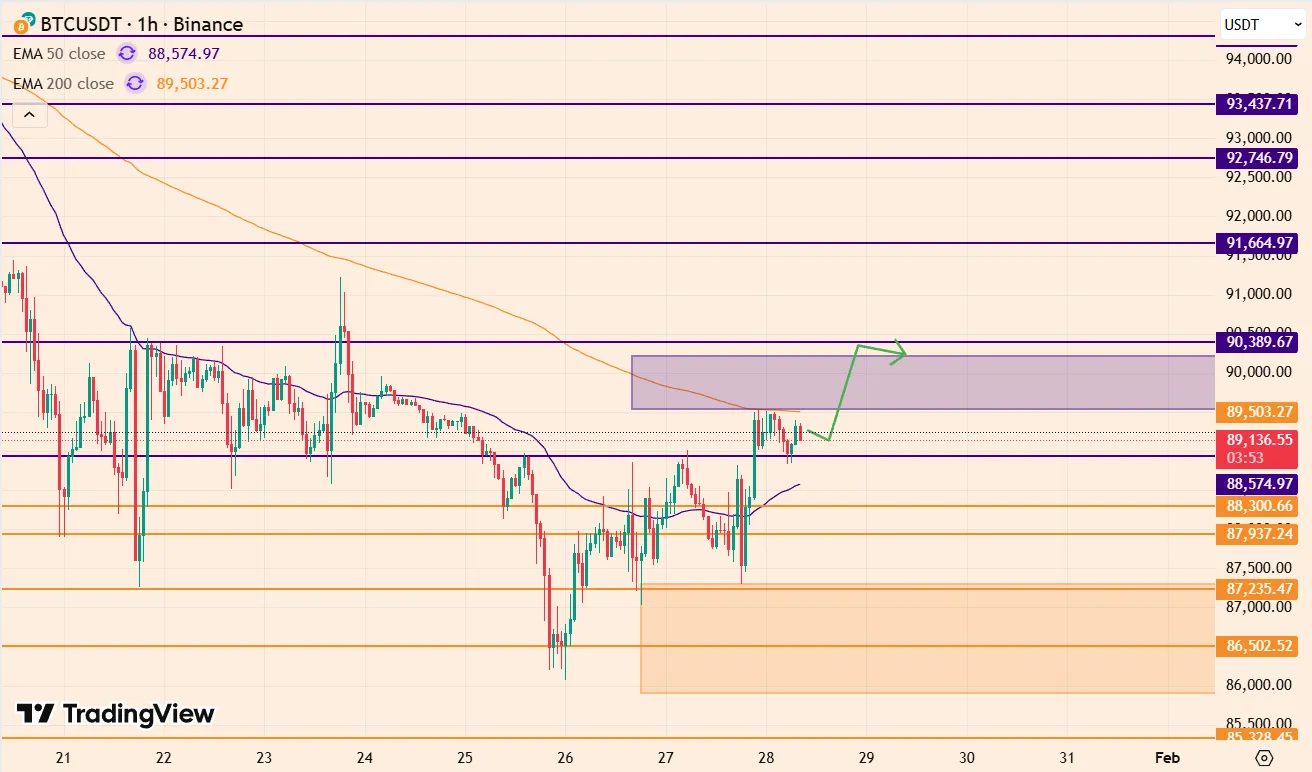
Task: Click the Bitcoin coin icon in the legend
Action: 21,27
